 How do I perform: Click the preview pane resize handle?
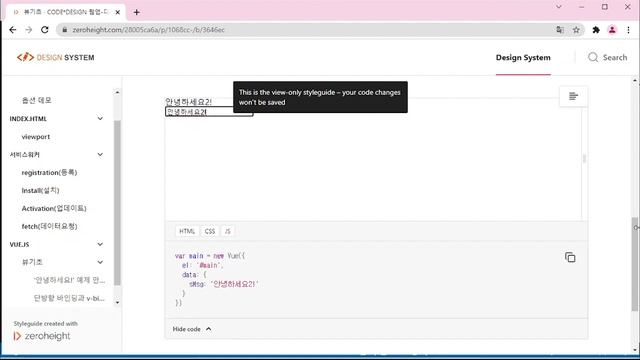584,158
